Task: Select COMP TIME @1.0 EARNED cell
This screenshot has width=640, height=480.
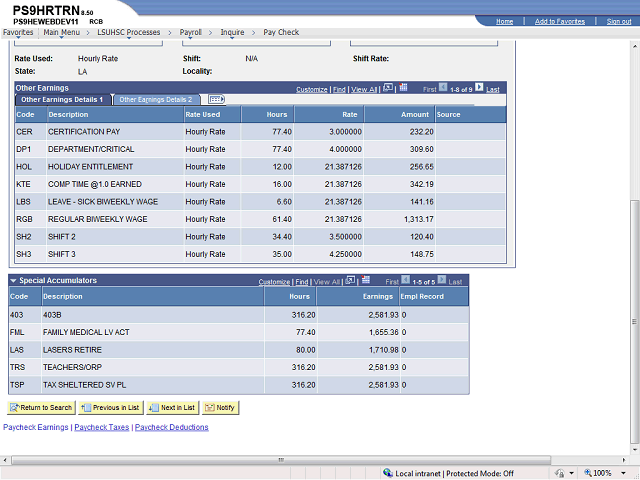Action: tap(95, 184)
